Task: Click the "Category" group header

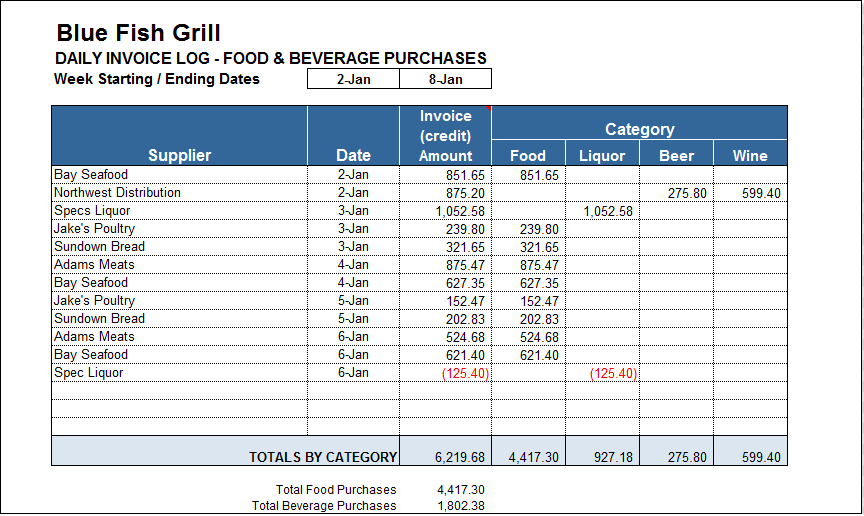Action: [639, 129]
